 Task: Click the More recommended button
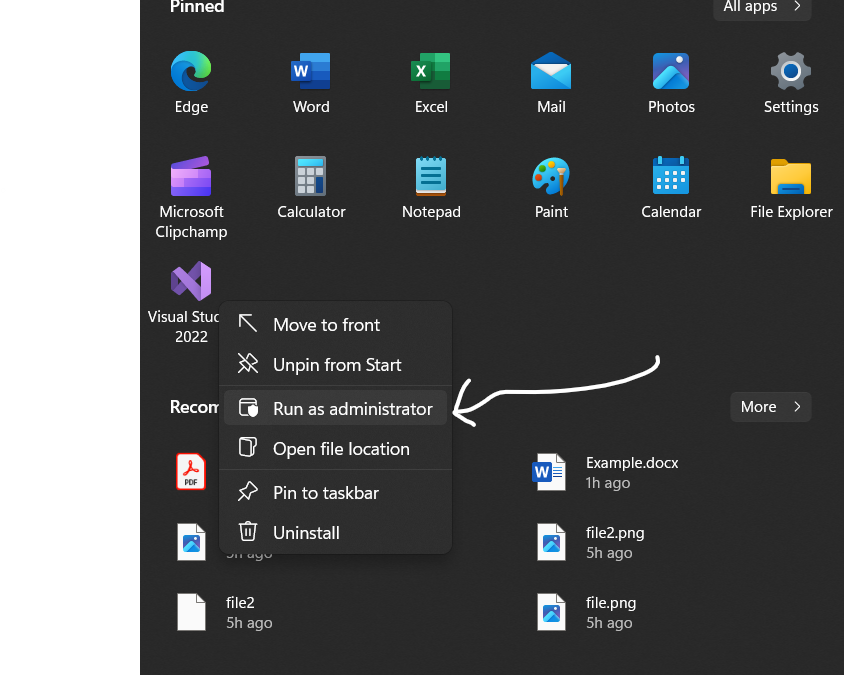pos(770,407)
